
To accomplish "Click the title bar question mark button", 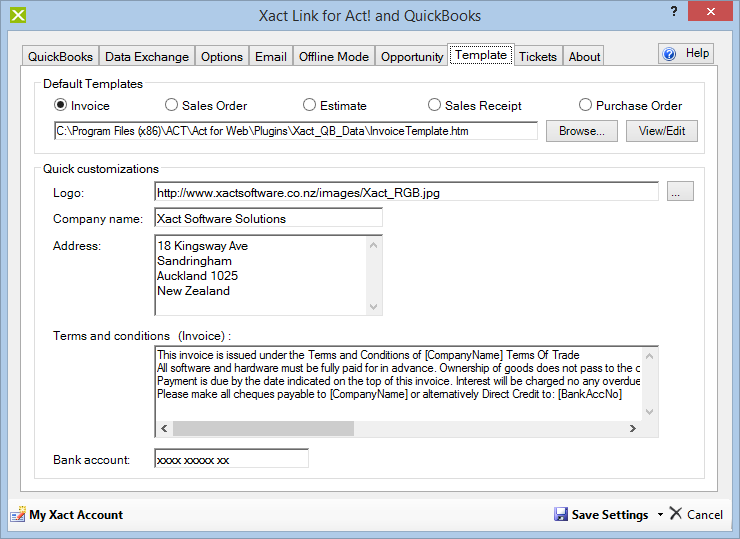I will click(674, 12).
